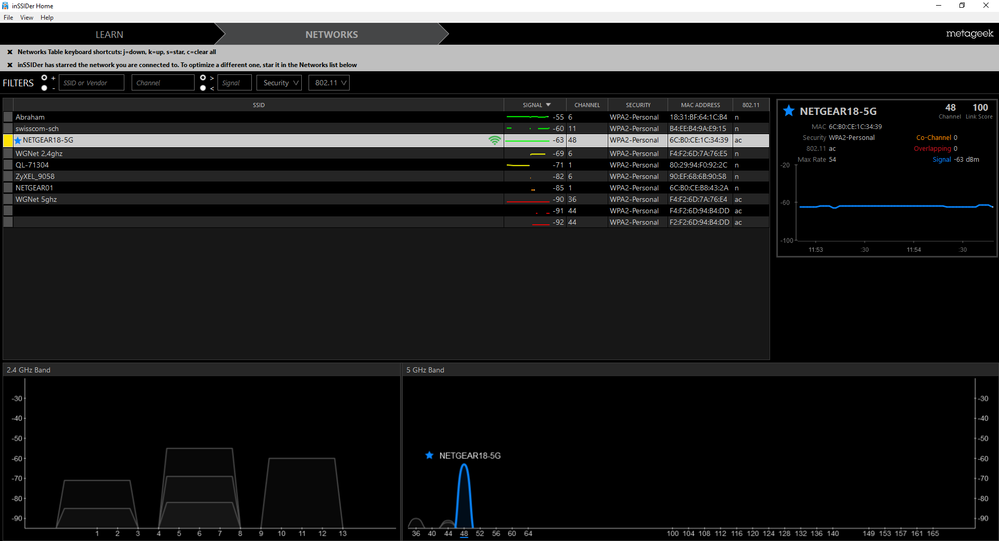Dismiss the starred network notification
Screen dimensions: 999x541
click(x=10, y=65)
